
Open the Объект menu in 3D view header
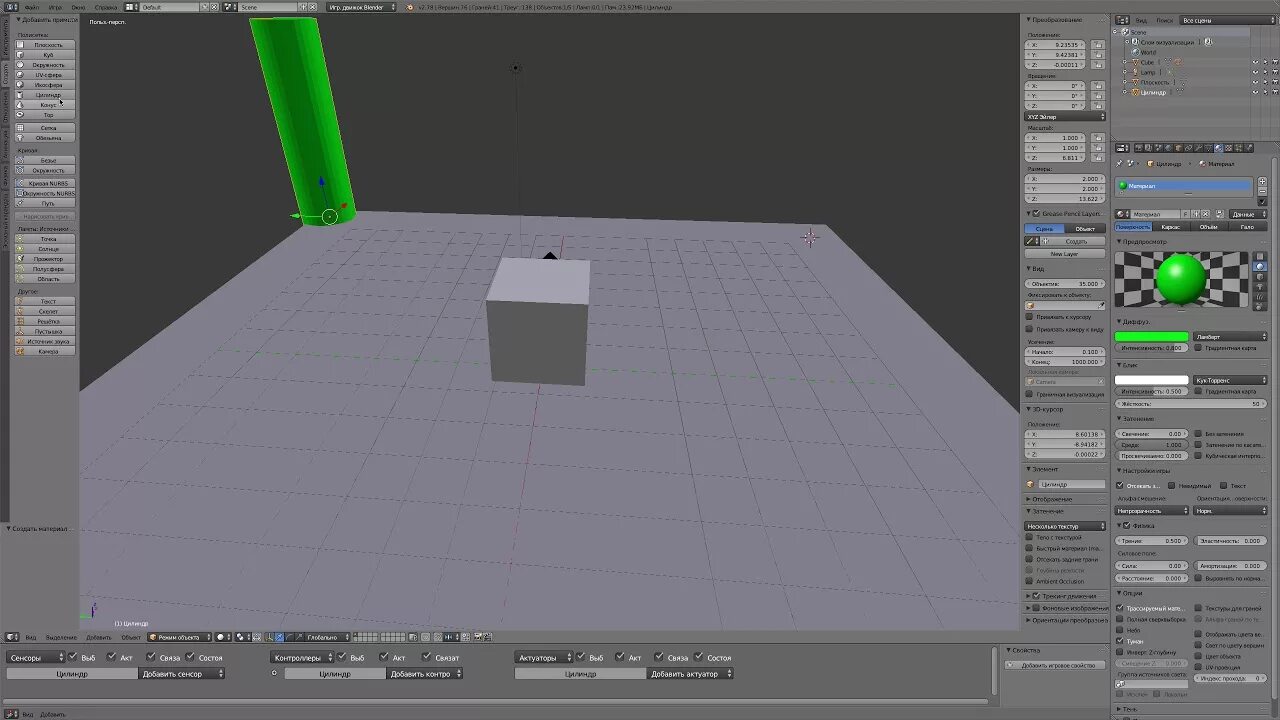[131, 637]
